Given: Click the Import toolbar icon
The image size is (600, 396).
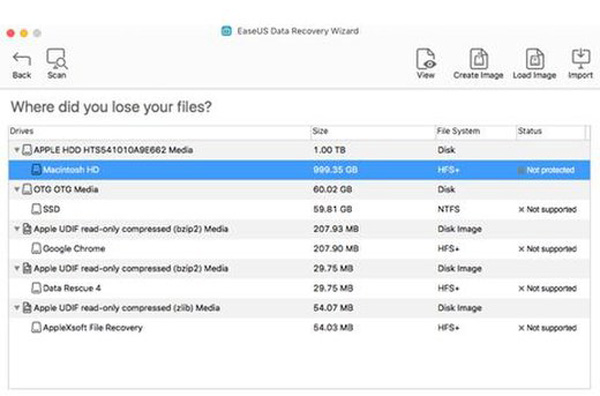Looking at the screenshot, I should pyautogui.click(x=581, y=58).
